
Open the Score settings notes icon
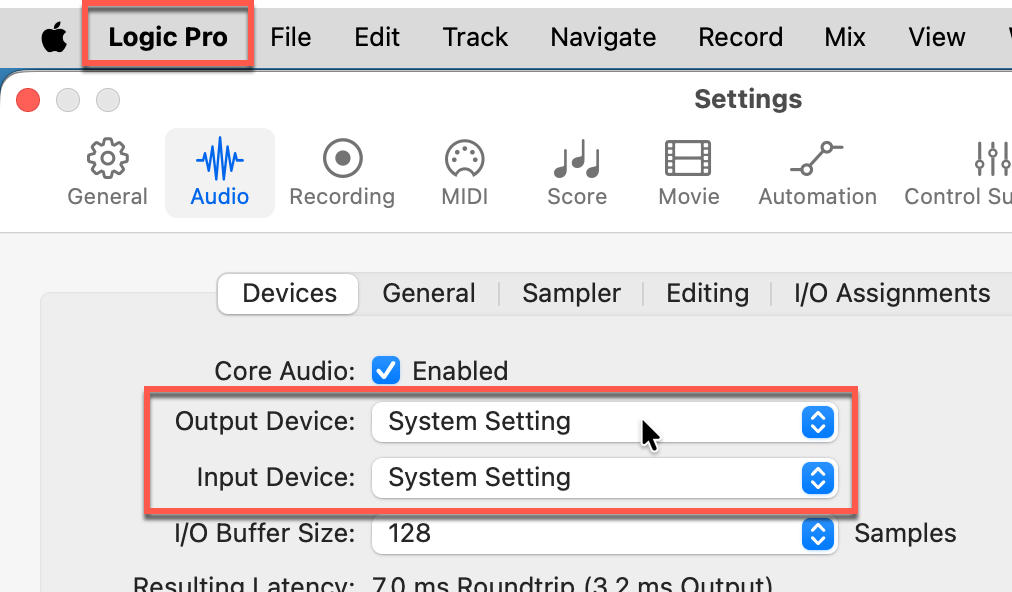coord(577,160)
